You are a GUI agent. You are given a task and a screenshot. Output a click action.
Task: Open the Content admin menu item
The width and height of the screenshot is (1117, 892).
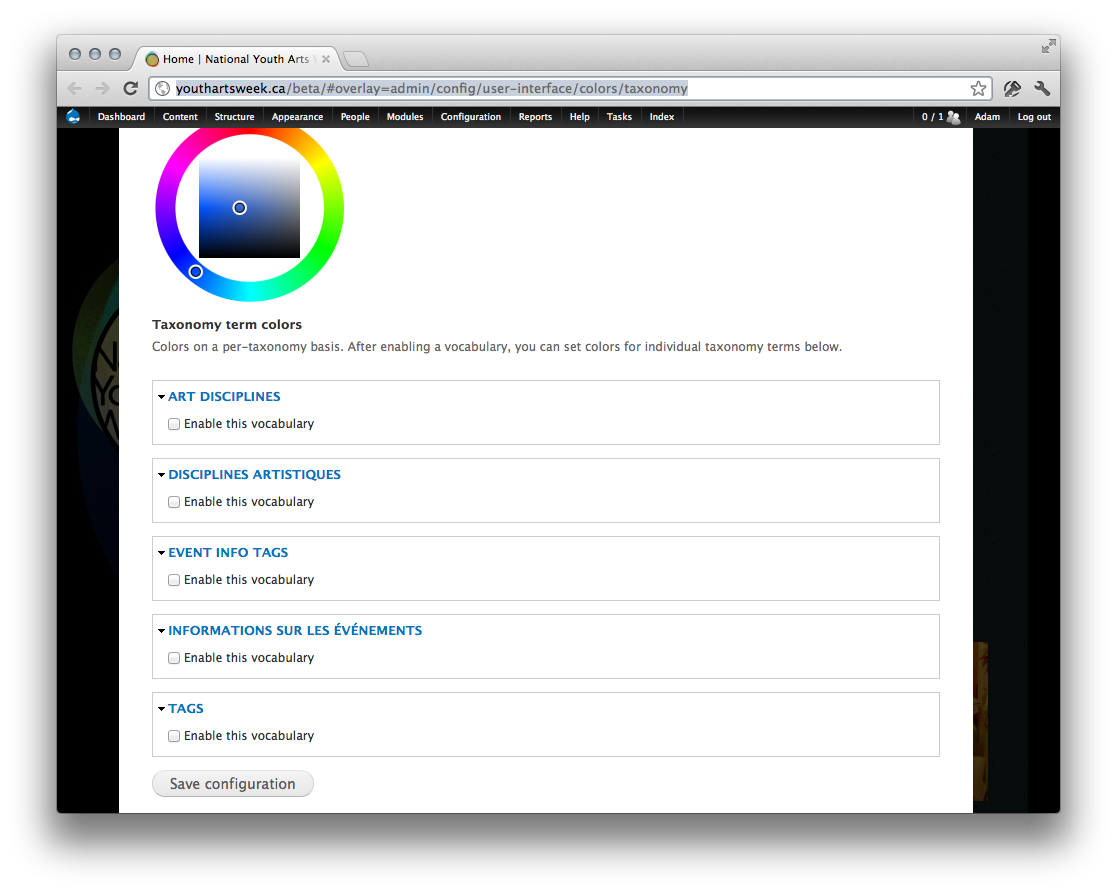[x=180, y=117]
